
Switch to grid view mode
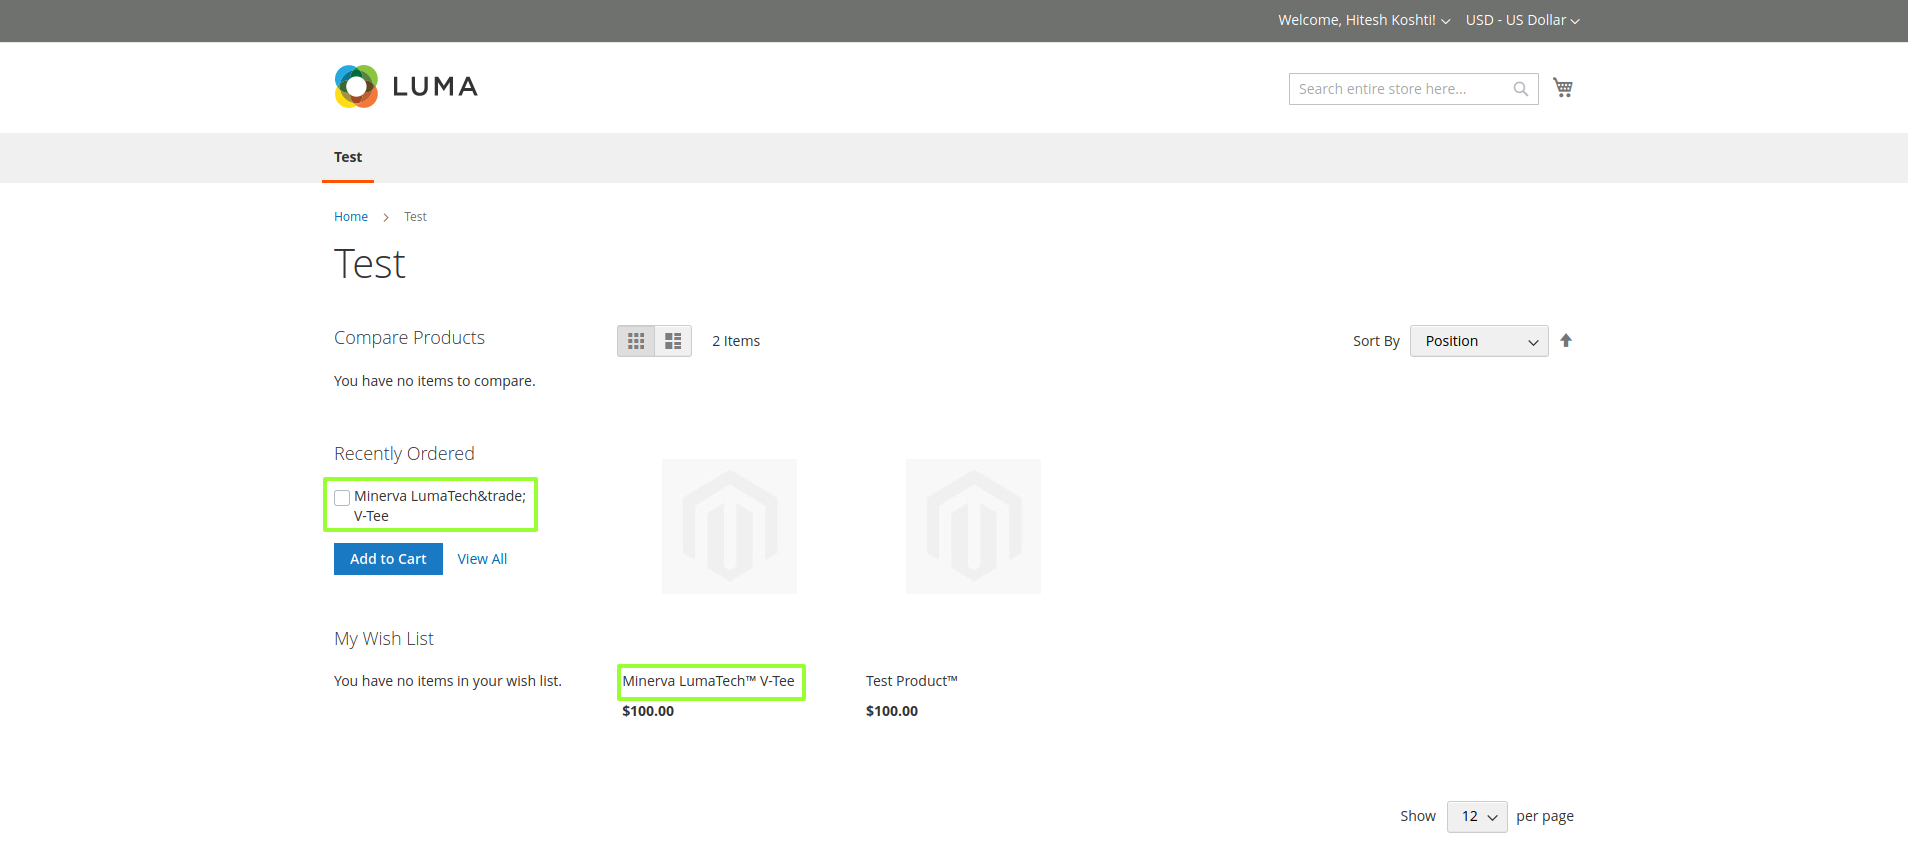(636, 341)
